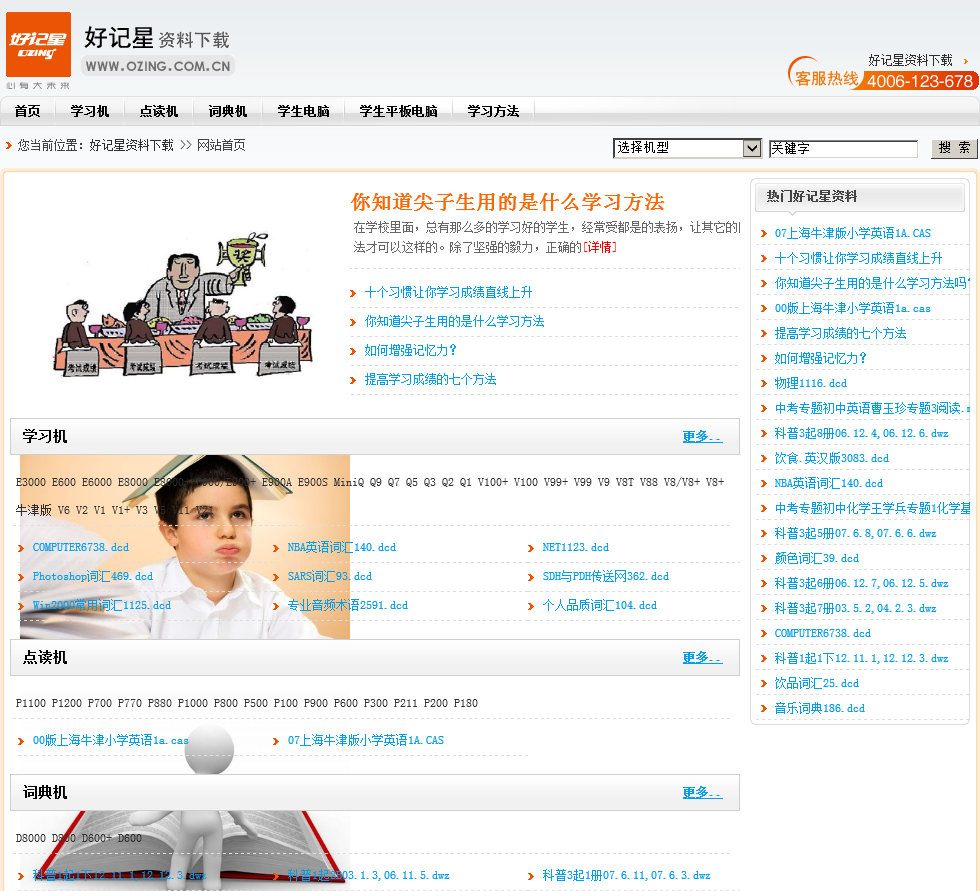Open 00版上海牛津小学英语1a.cas in 点读机 section

click(x=110, y=740)
